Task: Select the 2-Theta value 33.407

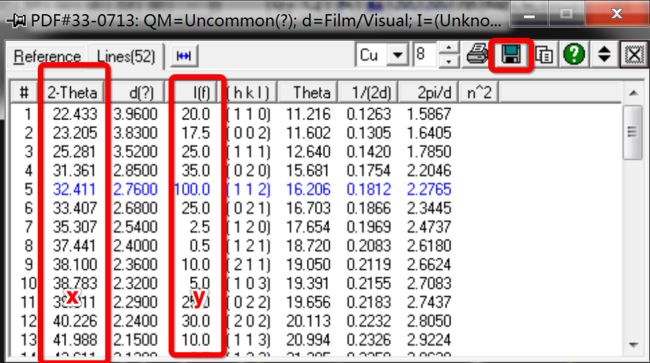Action: click(x=75, y=208)
